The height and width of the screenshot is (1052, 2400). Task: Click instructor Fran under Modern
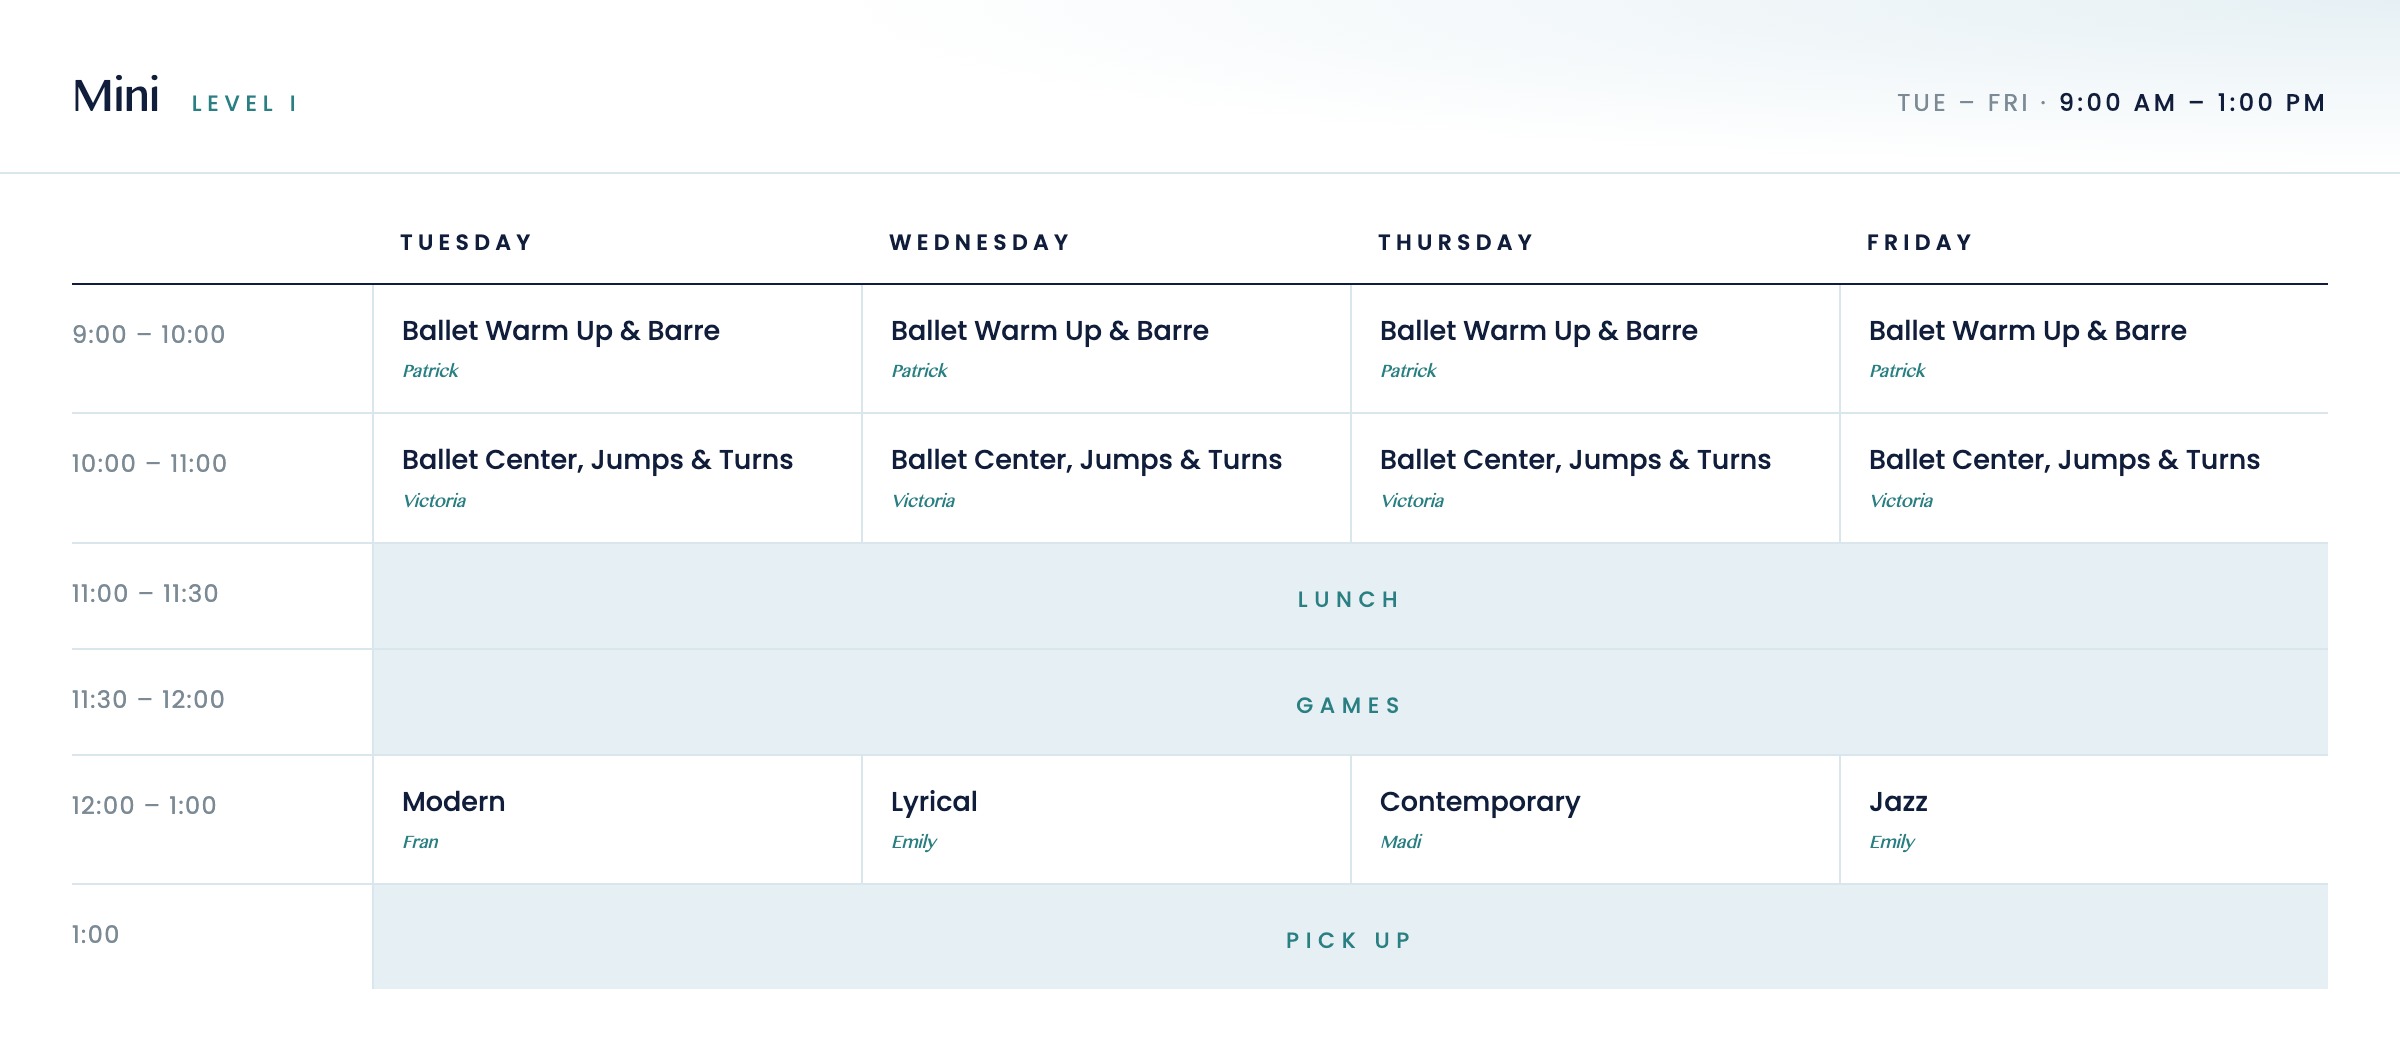pyautogui.click(x=420, y=842)
